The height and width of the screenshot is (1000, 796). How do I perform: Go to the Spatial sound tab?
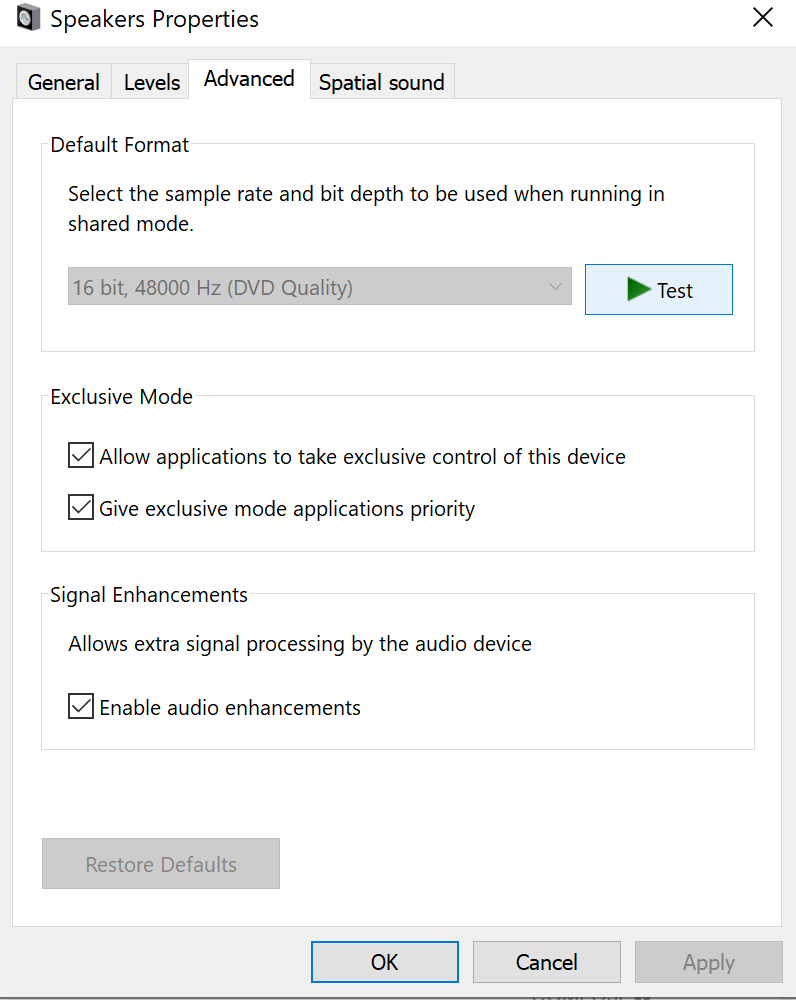coord(382,82)
